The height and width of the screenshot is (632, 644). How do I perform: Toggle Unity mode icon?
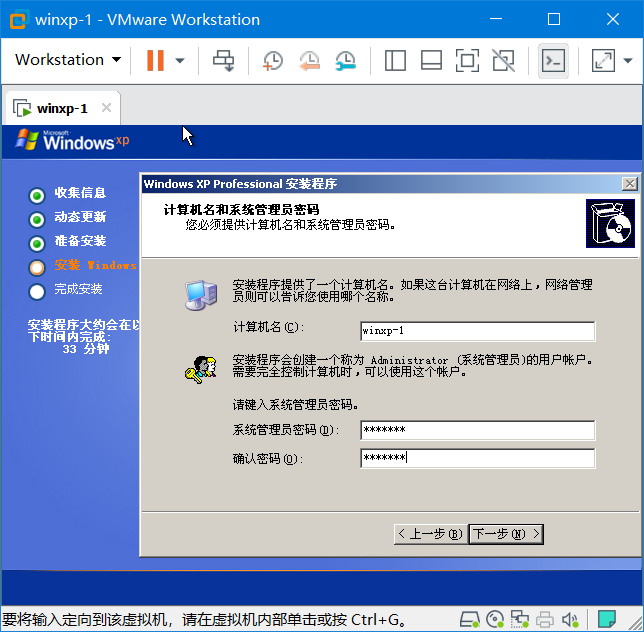click(x=504, y=61)
